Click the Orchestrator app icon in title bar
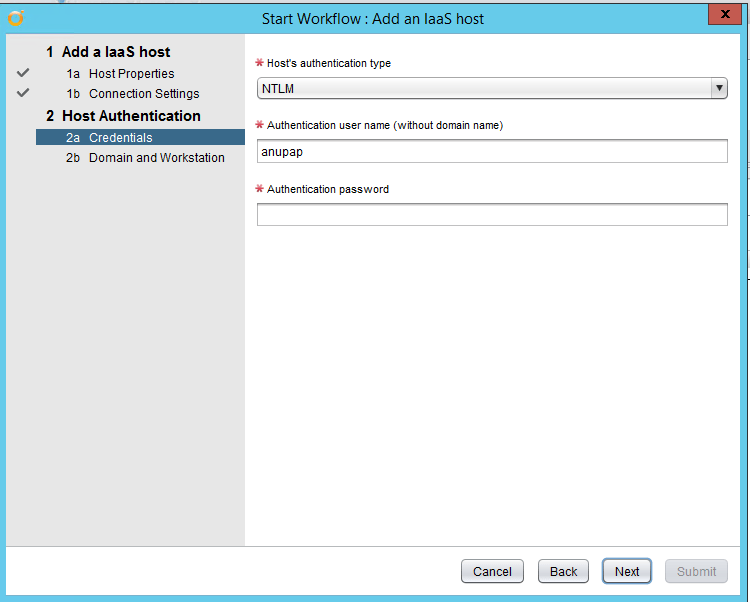Screen dimensions: 750x602 pos(15,18)
